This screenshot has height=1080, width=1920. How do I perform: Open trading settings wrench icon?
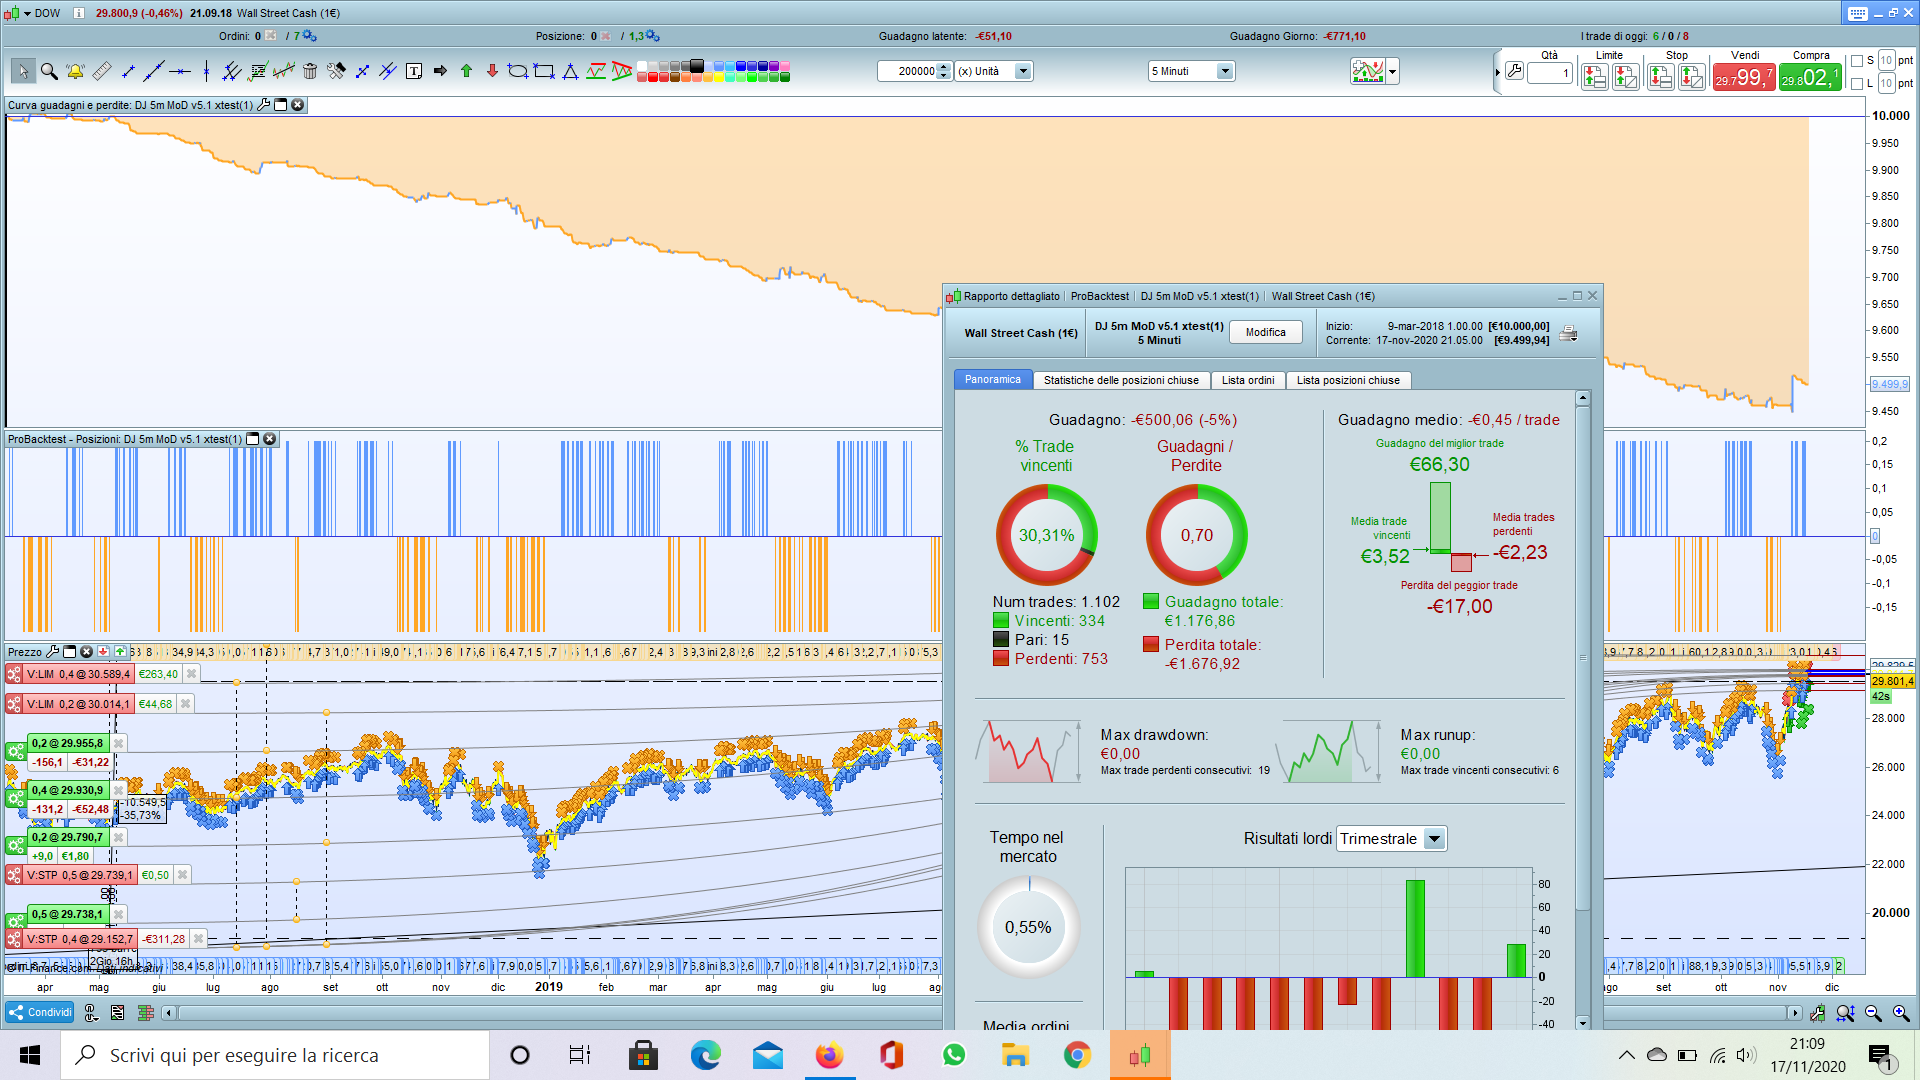[1515, 71]
